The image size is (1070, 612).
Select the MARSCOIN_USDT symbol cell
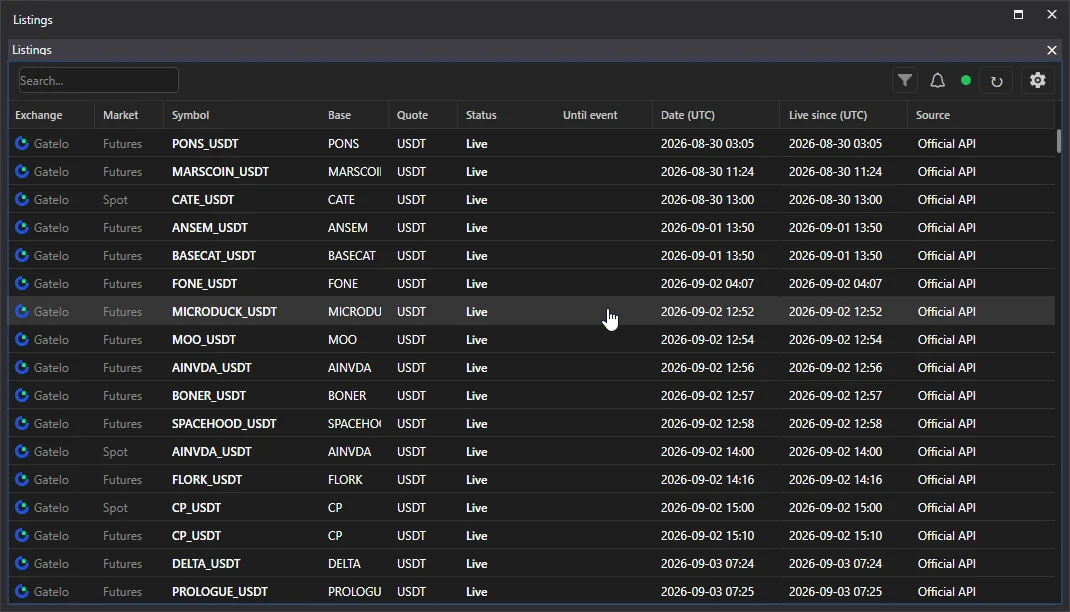click(220, 171)
